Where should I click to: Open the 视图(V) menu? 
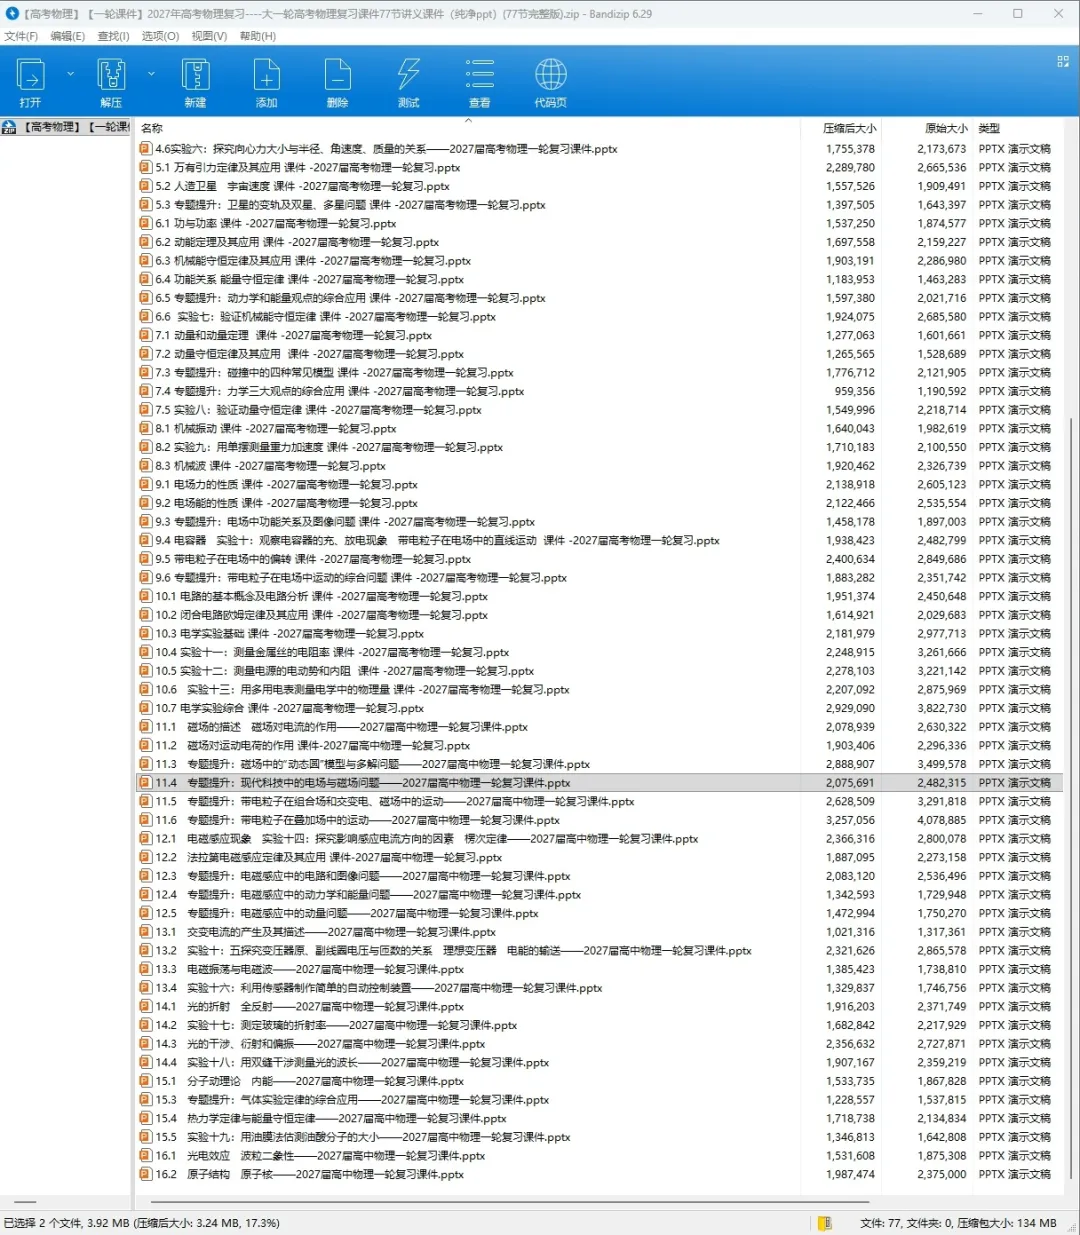click(209, 36)
